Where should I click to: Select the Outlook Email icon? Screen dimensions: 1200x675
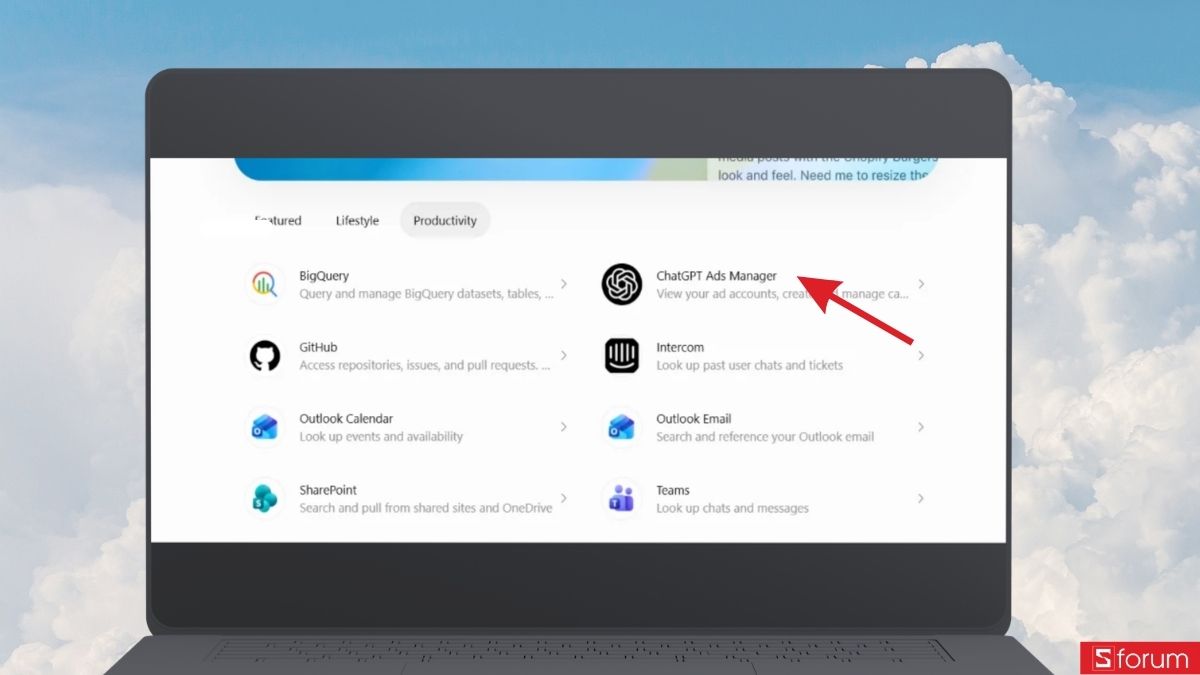point(622,427)
